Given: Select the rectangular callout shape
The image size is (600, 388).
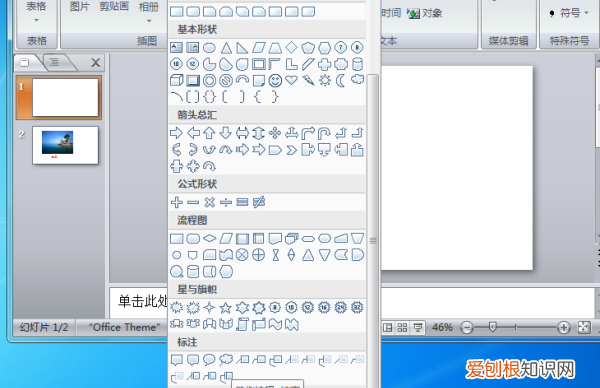Looking at the screenshot, I should (176, 360).
